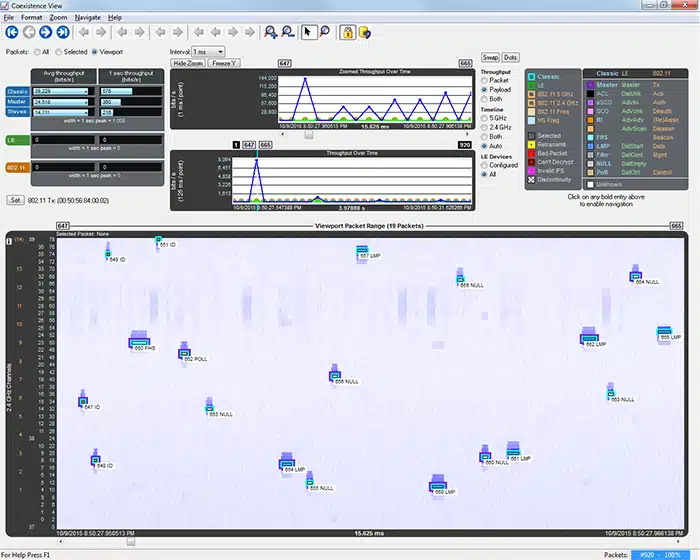Click the zoom out magnifier icon
Viewport: 700px width, 560px height.
[287, 32]
